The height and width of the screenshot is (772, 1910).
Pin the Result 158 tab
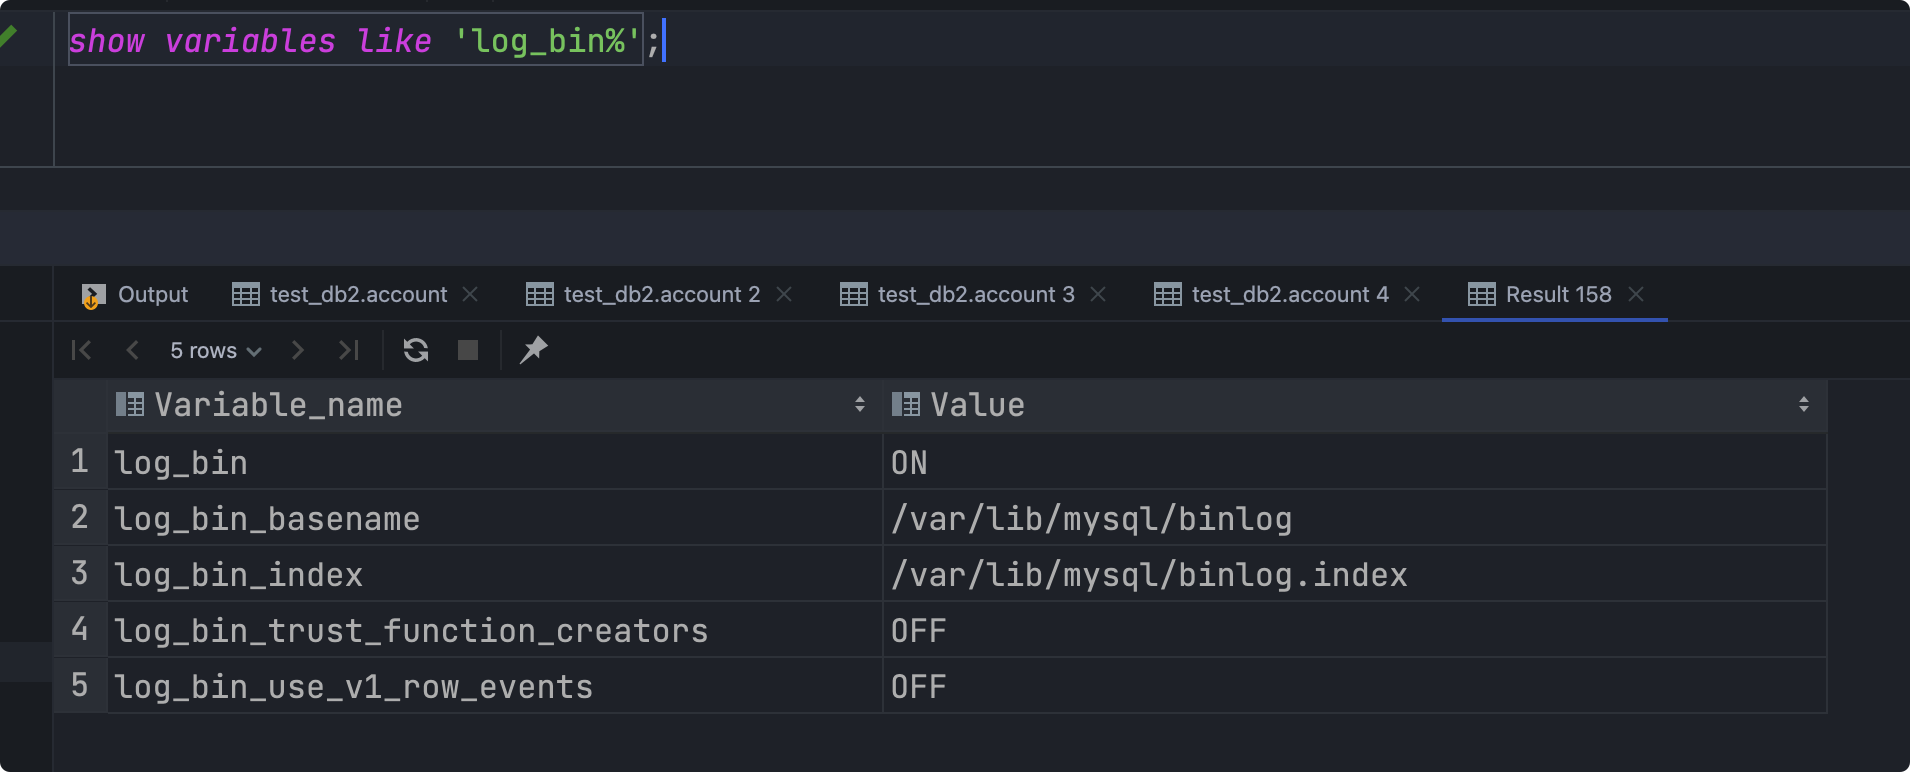coord(534,350)
